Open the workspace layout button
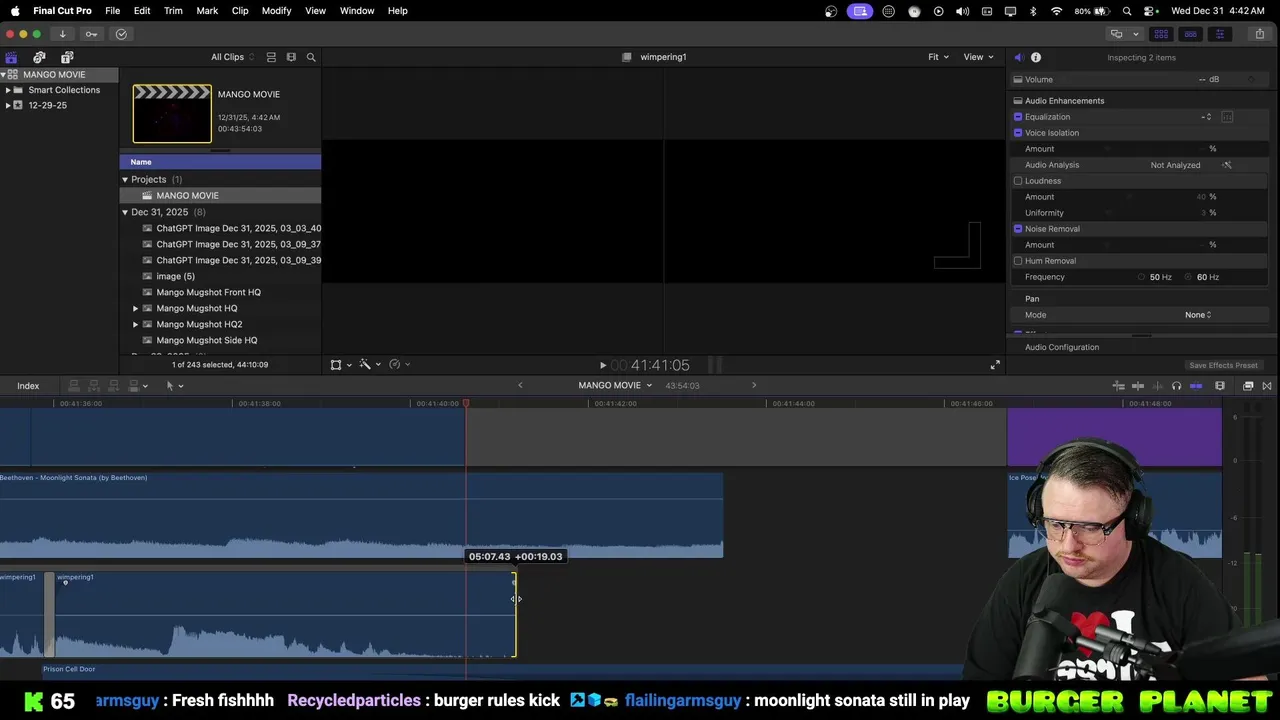Screen dimensions: 1280x720 pyautogui.click(x=1124, y=34)
